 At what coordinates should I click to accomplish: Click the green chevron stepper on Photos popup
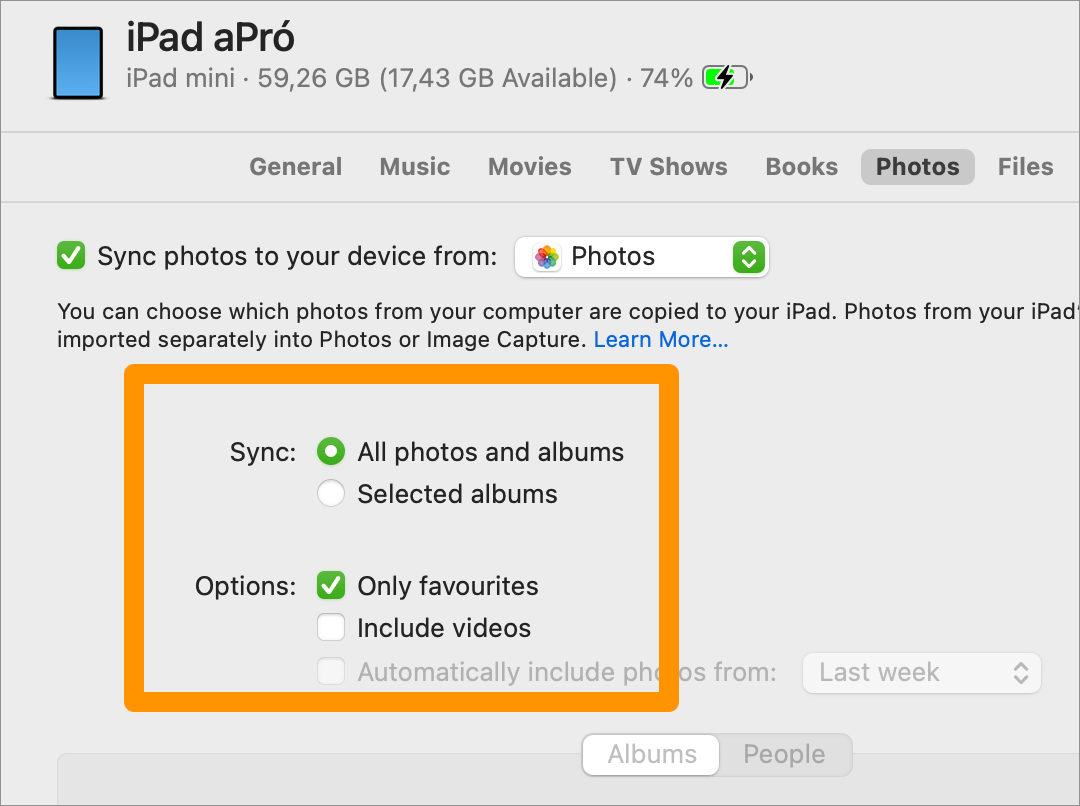(x=749, y=257)
